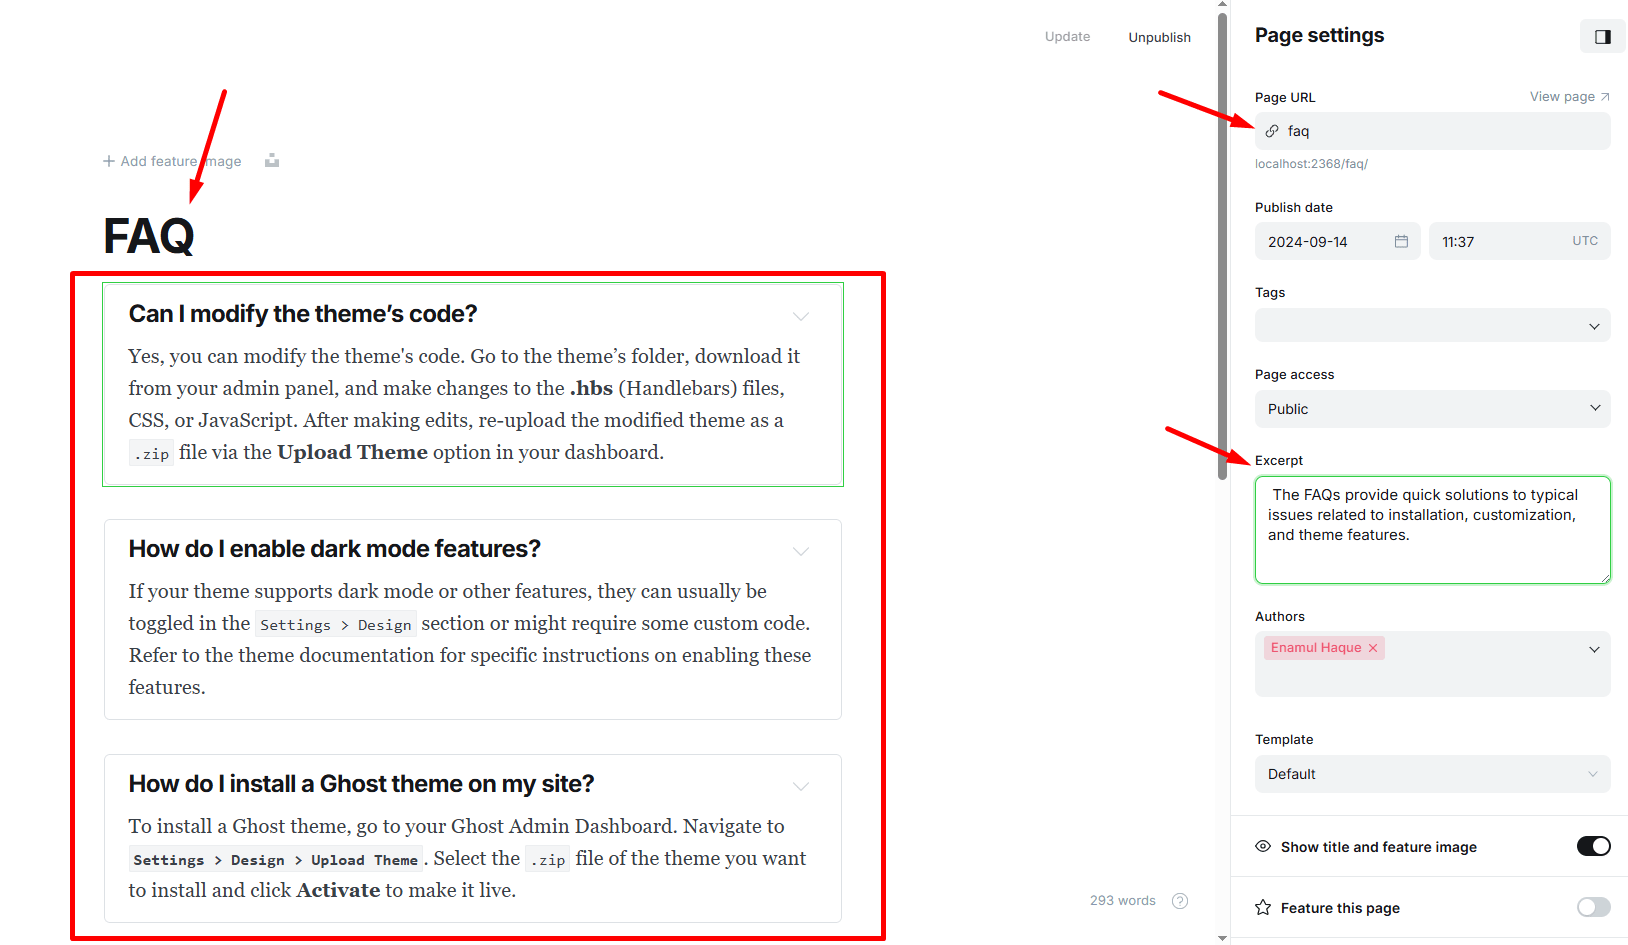Enable Feature this page toggle
The width and height of the screenshot is (1628, 945).
[x=1593, y=908]
